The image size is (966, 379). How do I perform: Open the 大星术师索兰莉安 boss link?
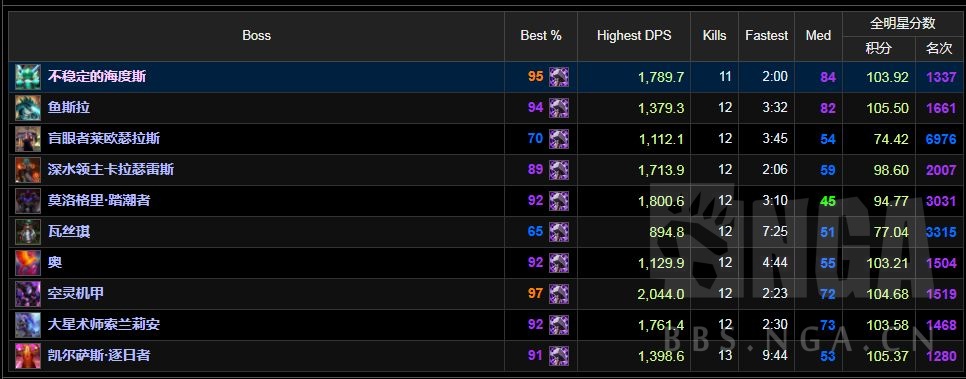(x=104, y=325)
